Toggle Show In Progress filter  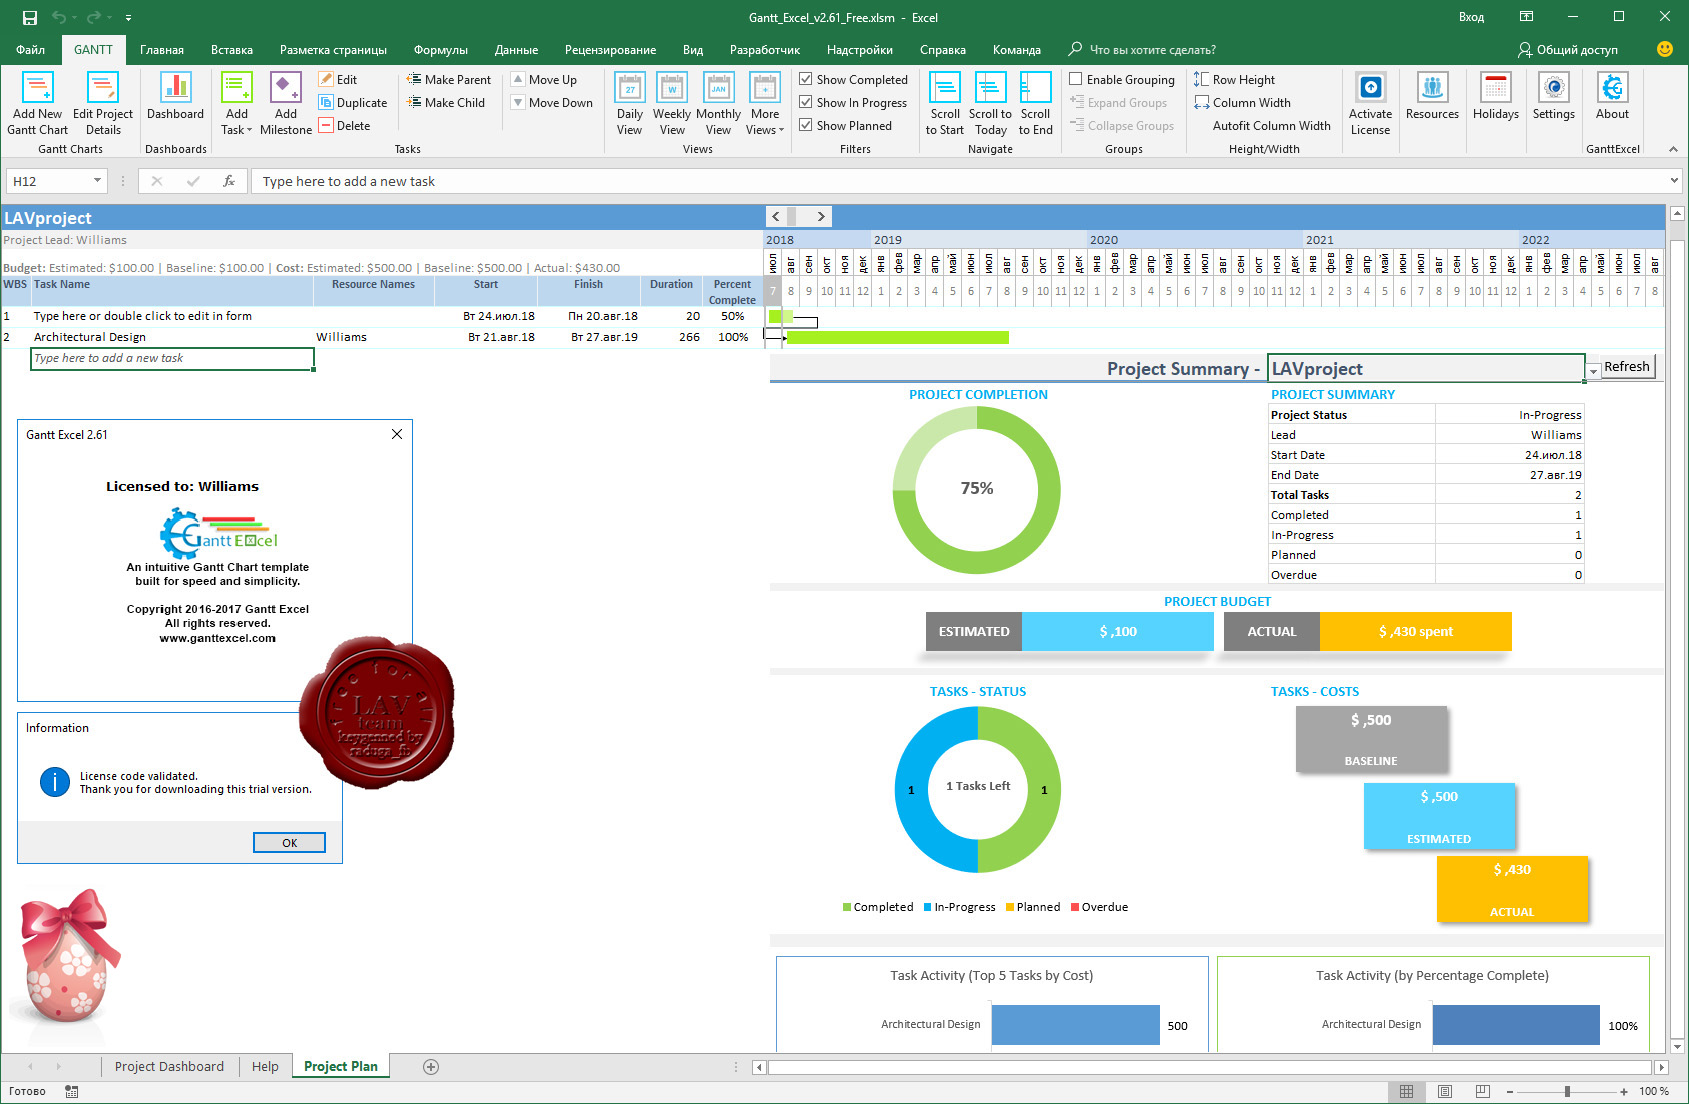[853, 102]
